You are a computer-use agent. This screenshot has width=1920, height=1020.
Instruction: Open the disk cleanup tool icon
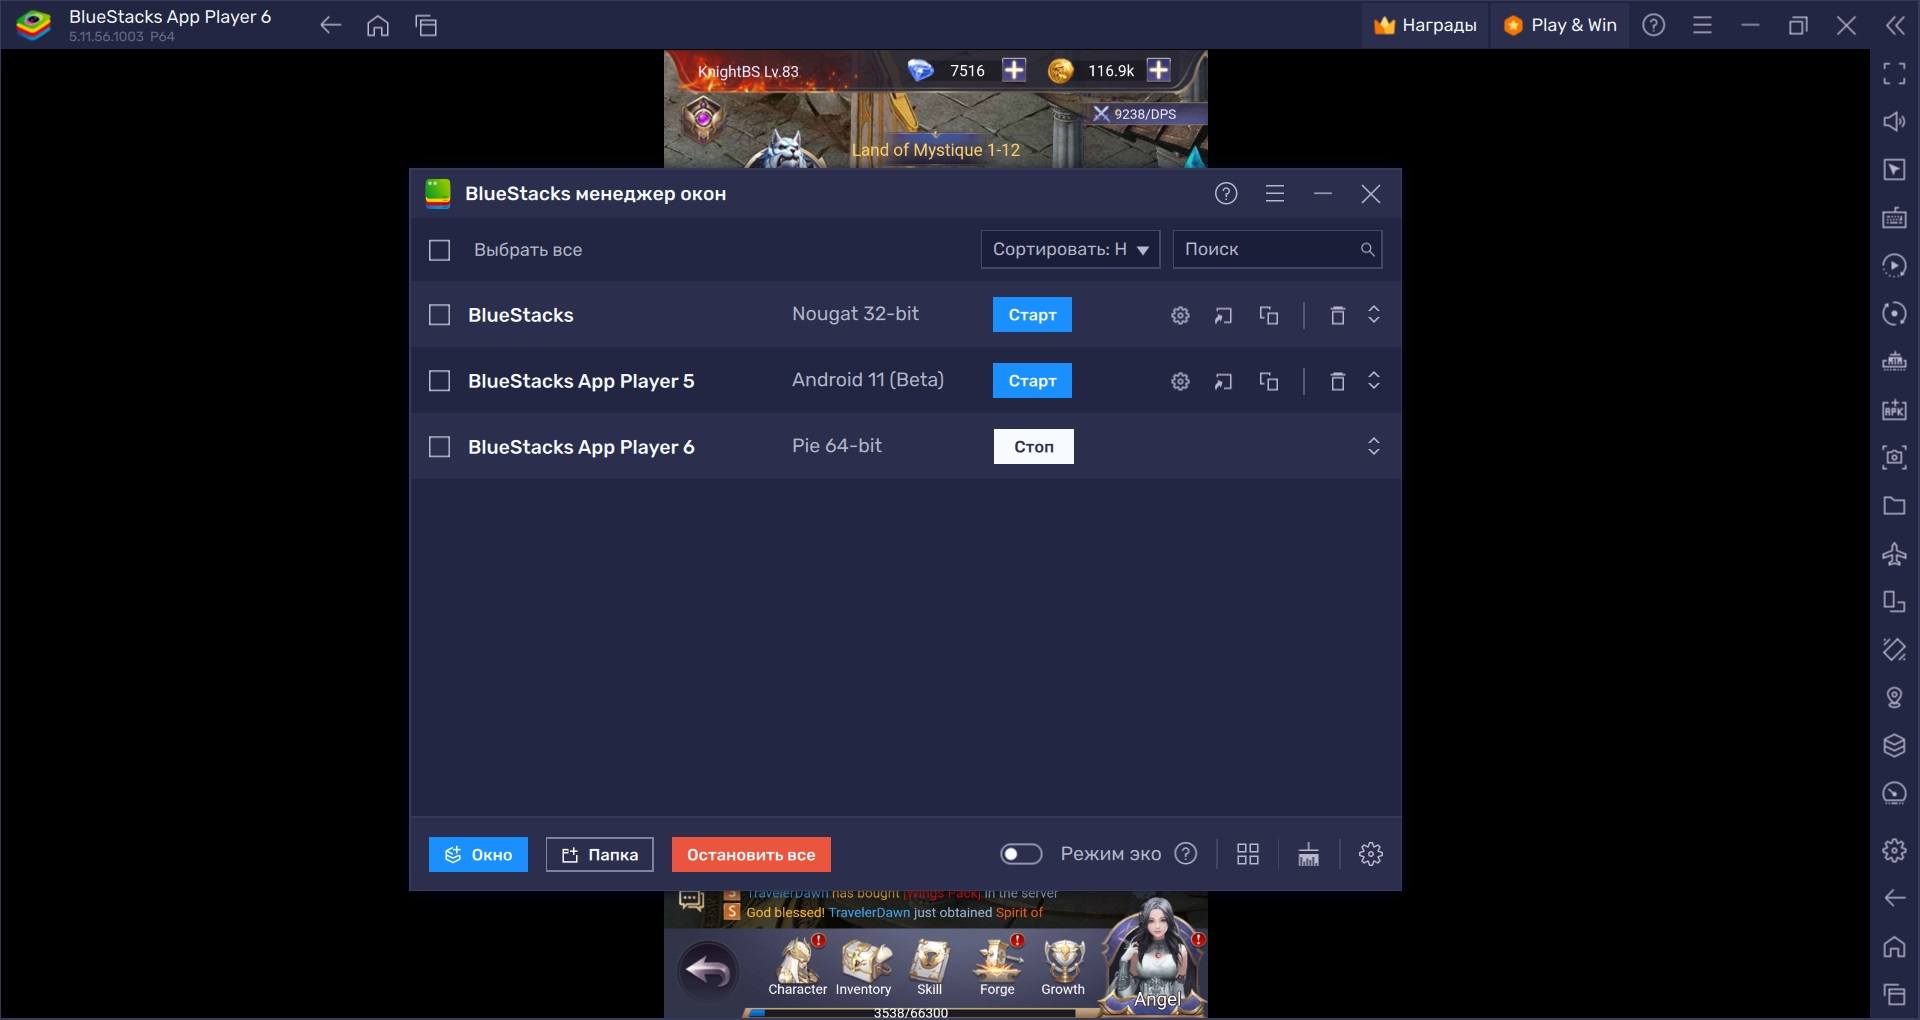point(1308,854)
